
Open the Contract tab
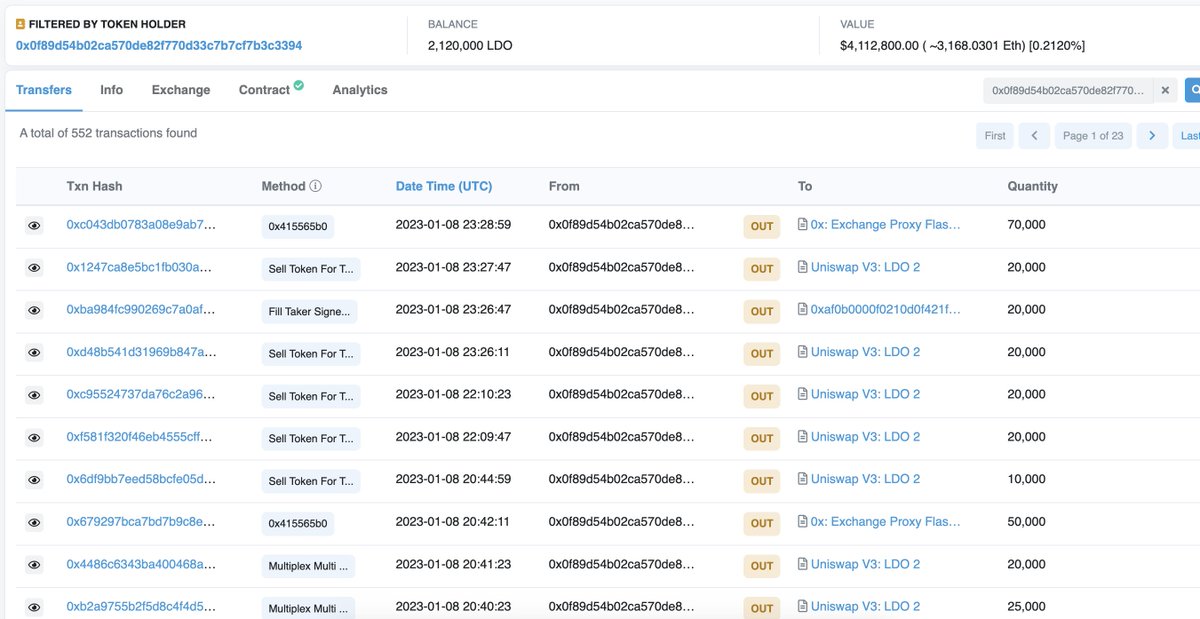(264, 90)
